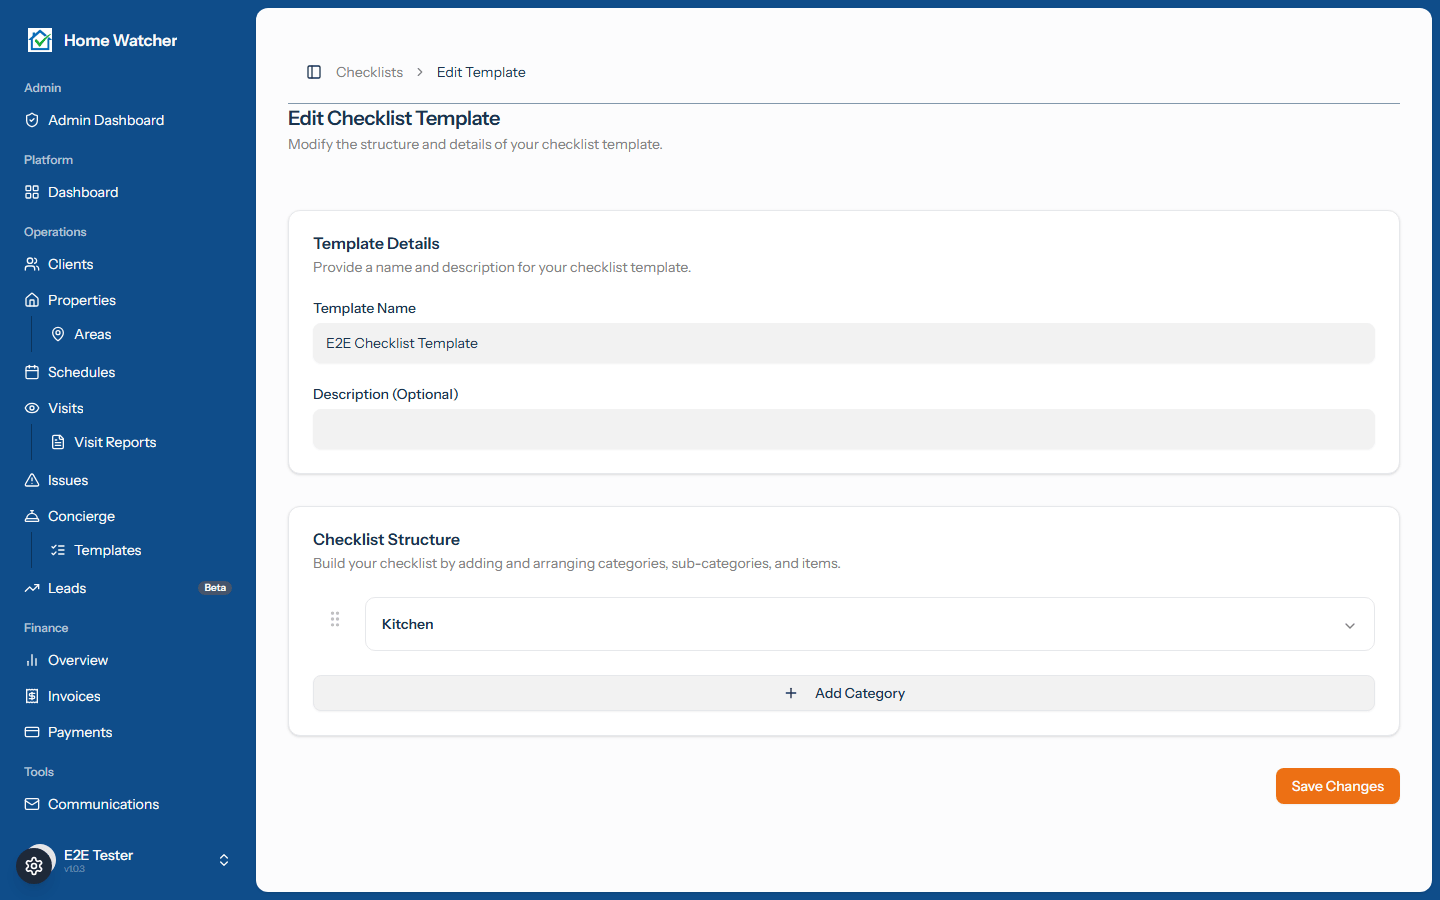Click the plus icon in Add Category
Viewport: 1440px width, 900px height.
[791, 693]
